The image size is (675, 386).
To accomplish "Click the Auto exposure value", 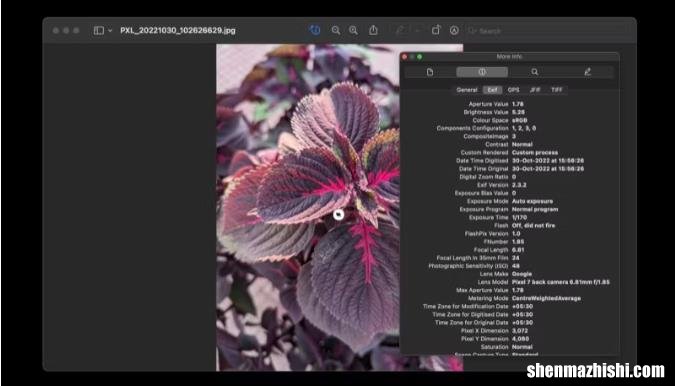I will 533,201.
